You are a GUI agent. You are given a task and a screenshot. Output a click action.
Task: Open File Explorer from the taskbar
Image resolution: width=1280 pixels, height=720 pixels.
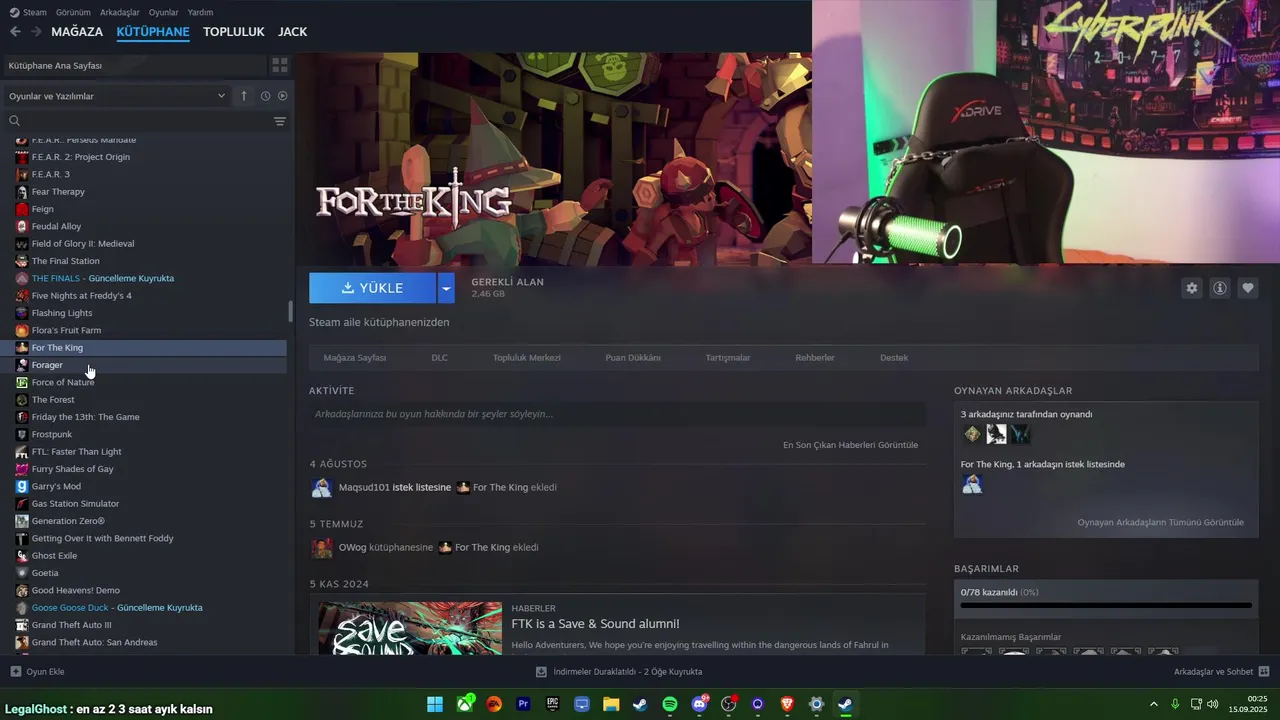611,704
